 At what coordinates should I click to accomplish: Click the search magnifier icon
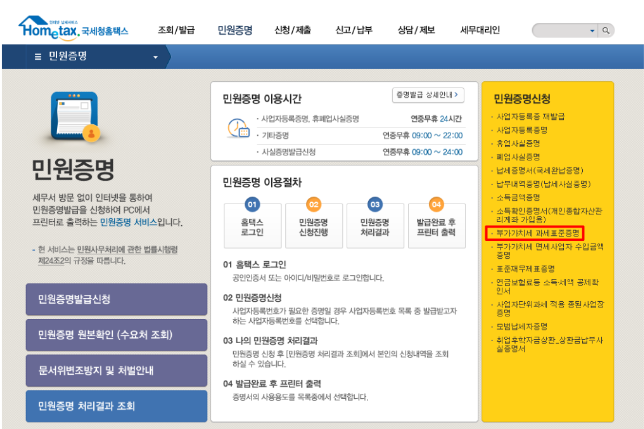point(606,30)
